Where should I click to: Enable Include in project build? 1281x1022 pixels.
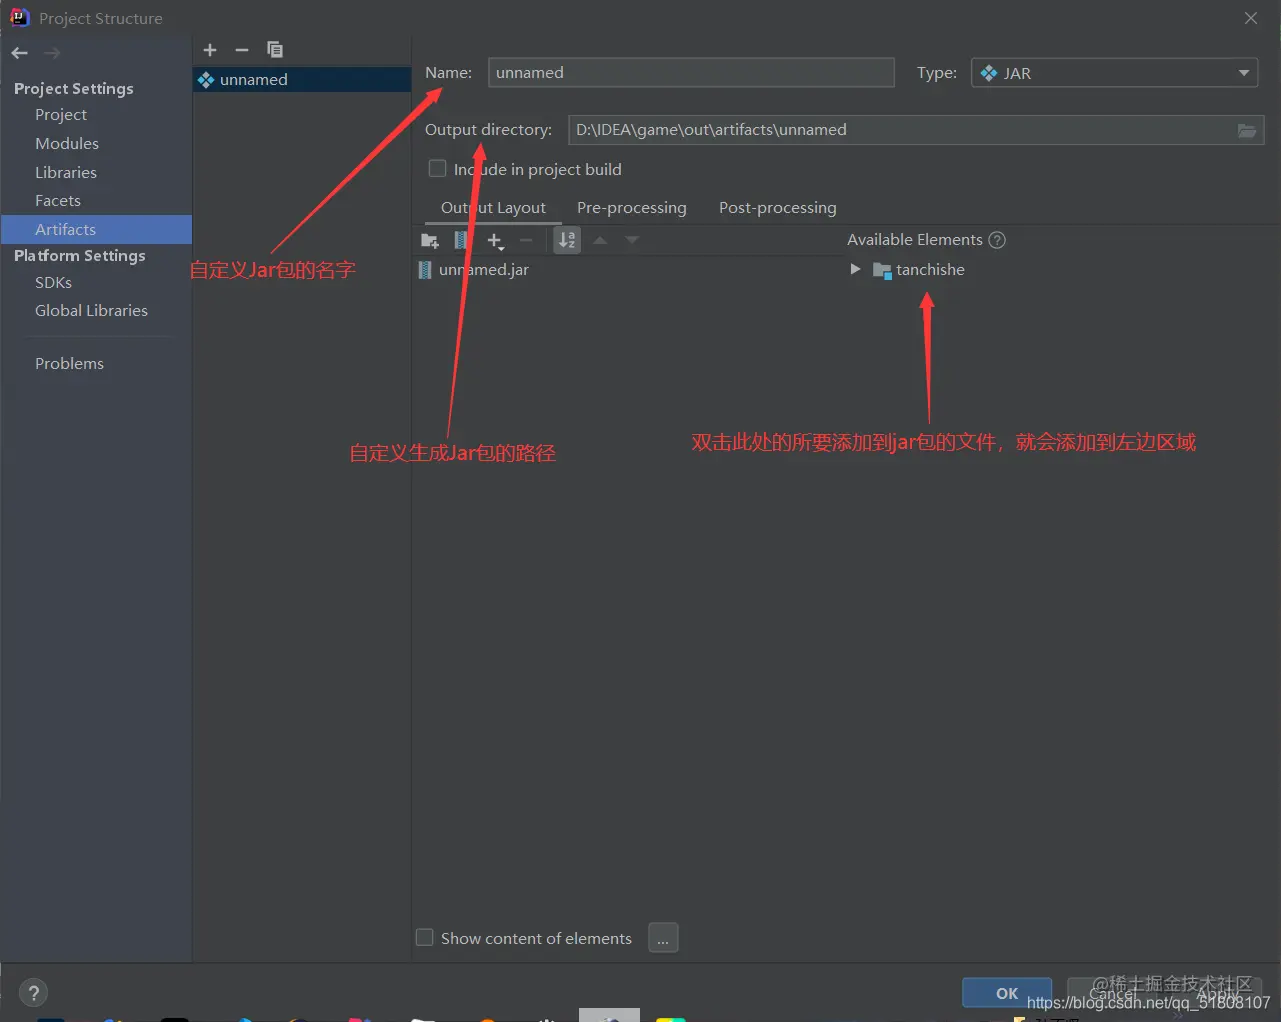[x=437, y=169]
